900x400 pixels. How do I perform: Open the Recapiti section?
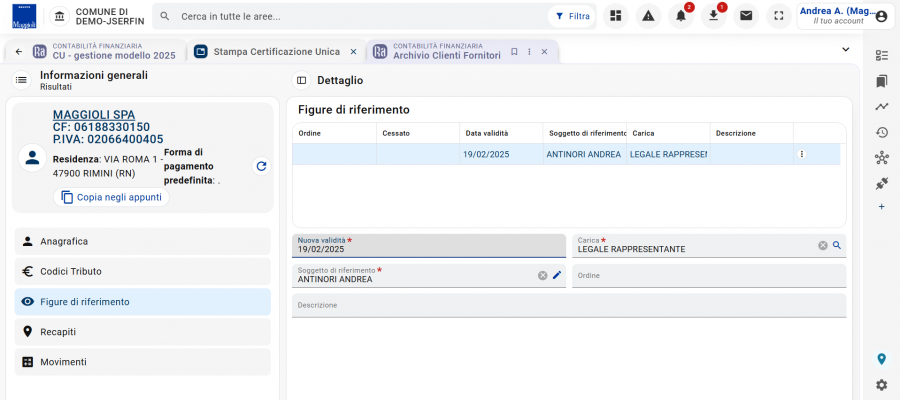[142, 332]
